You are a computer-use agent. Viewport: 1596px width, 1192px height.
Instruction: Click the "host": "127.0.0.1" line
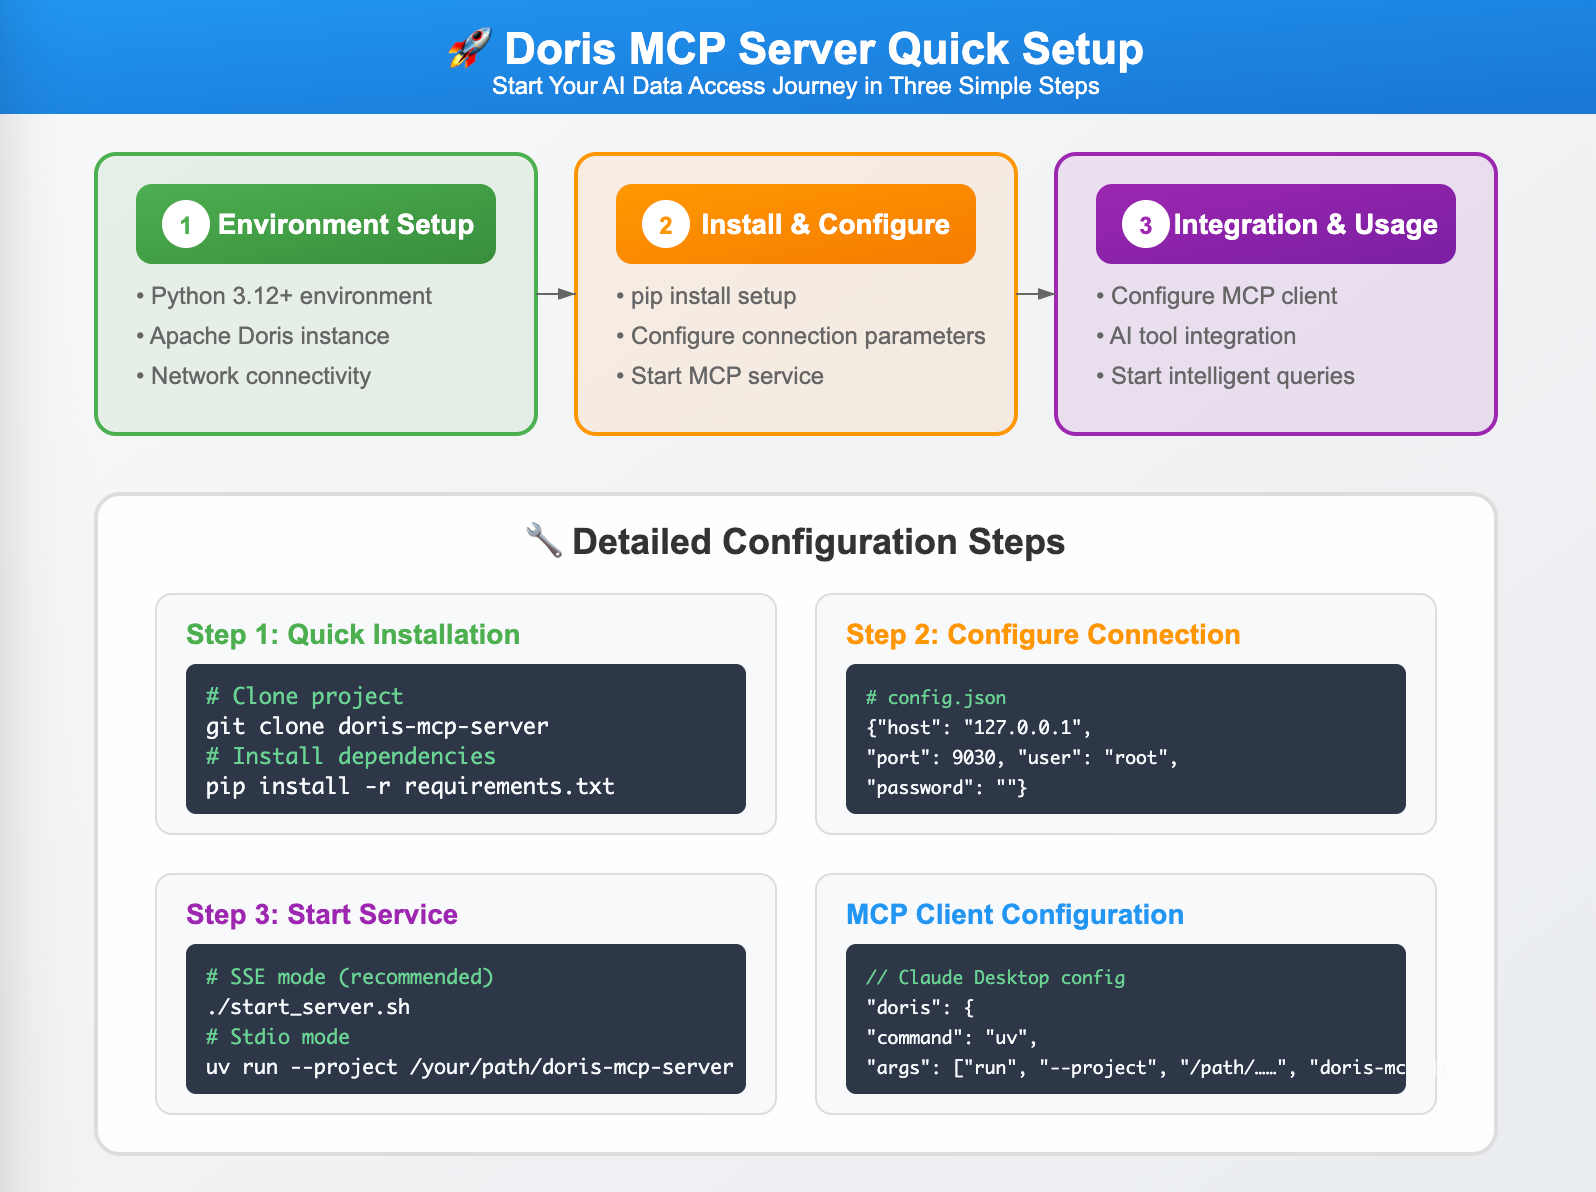point(979,727)
